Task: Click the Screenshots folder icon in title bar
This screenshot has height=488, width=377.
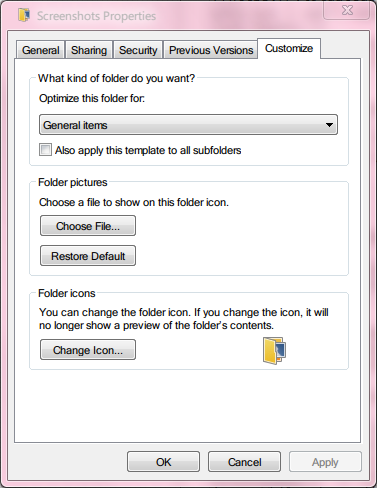Action: [24, 15]
